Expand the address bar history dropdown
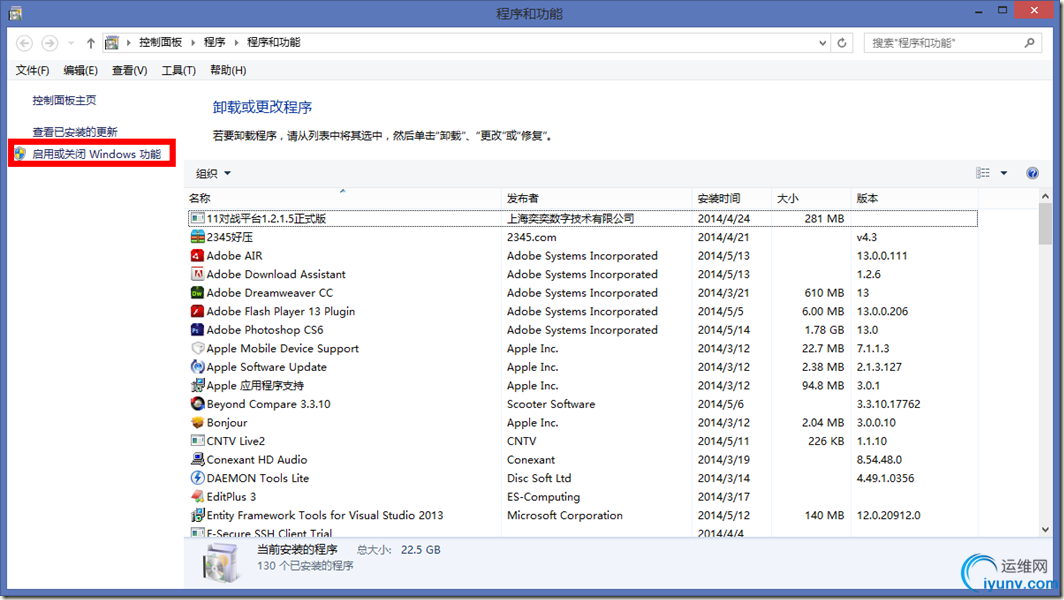This screenshot has height=600, width=1064. click(822, 43)
